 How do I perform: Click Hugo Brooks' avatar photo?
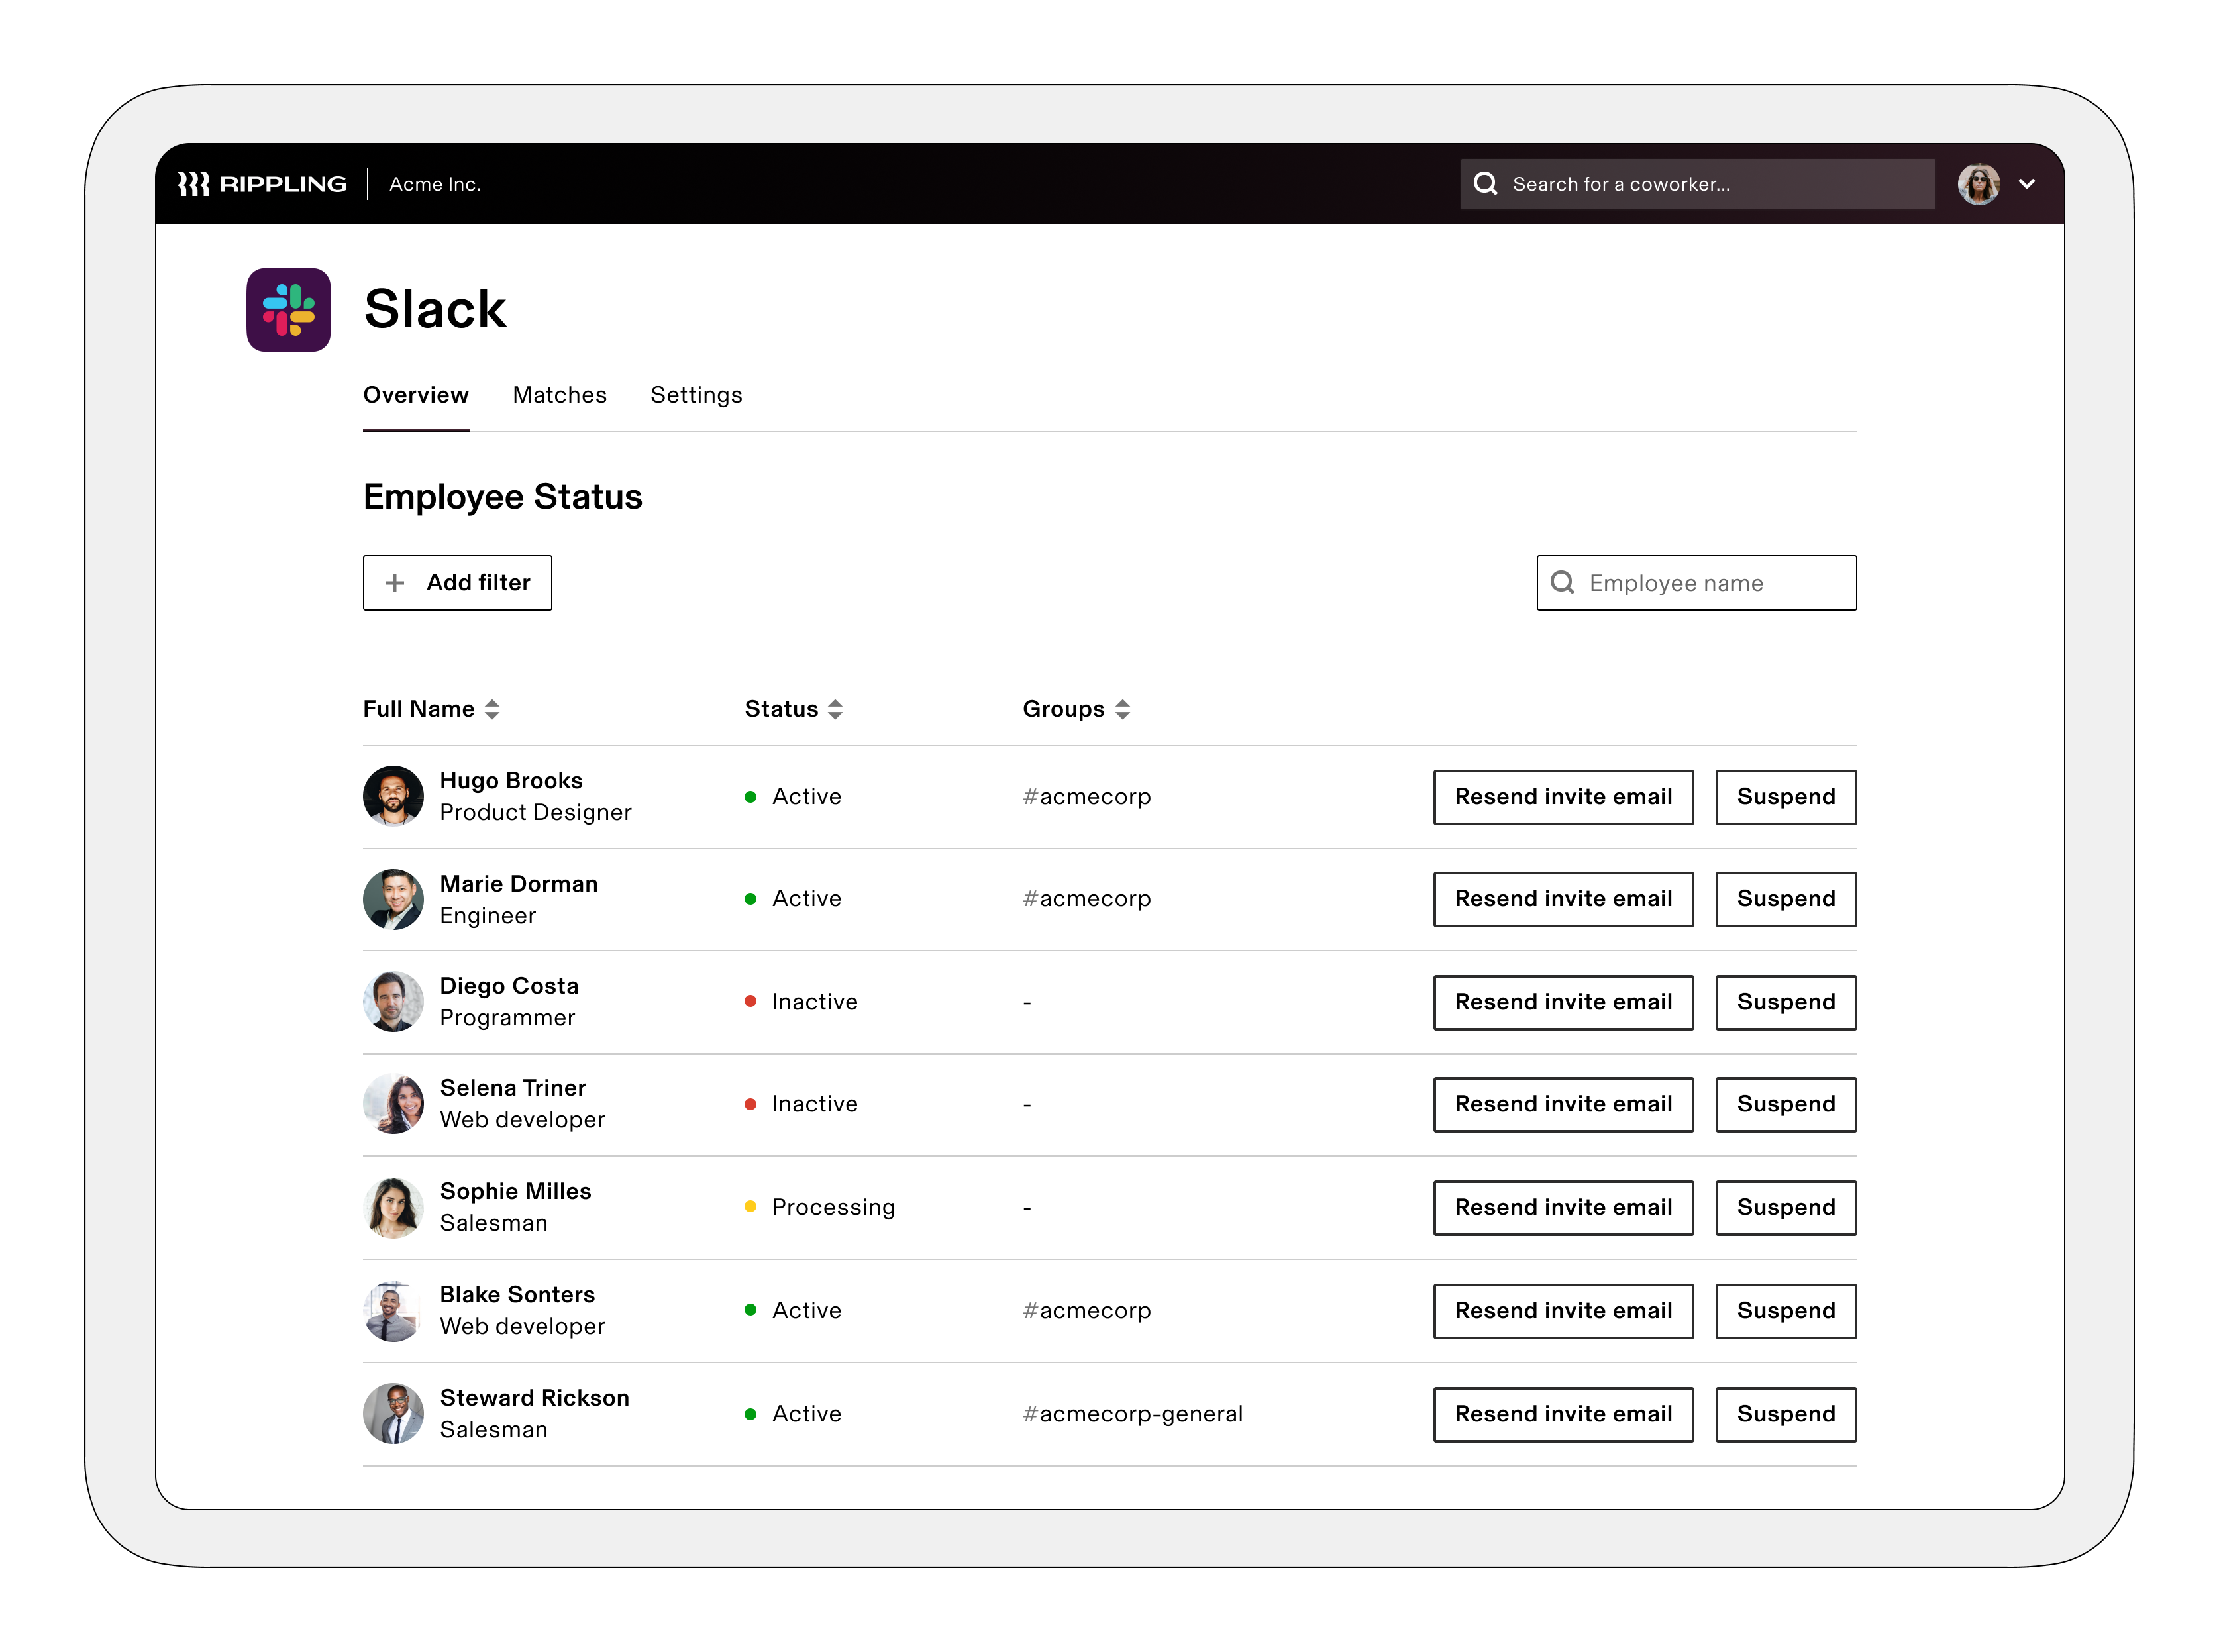393,796
